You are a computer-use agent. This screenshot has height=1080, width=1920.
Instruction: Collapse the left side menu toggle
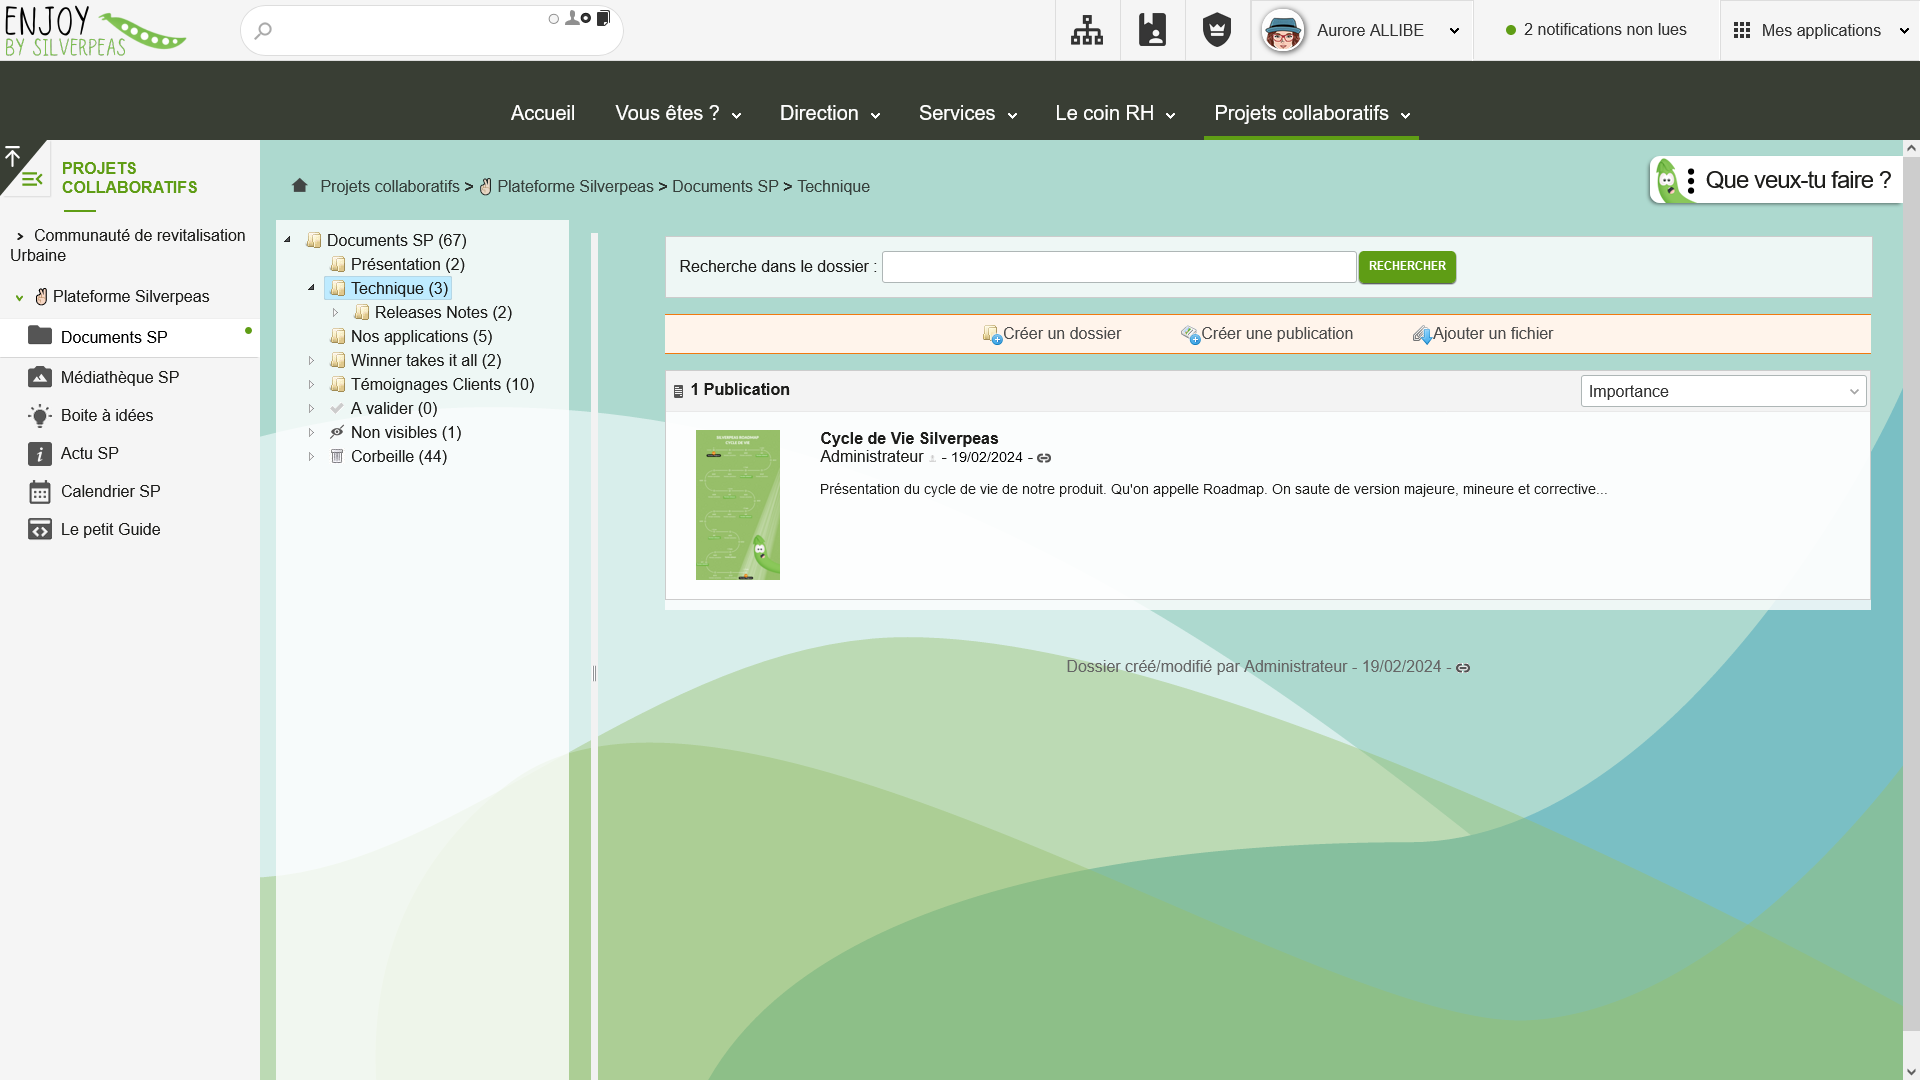(x=32, y=179)
